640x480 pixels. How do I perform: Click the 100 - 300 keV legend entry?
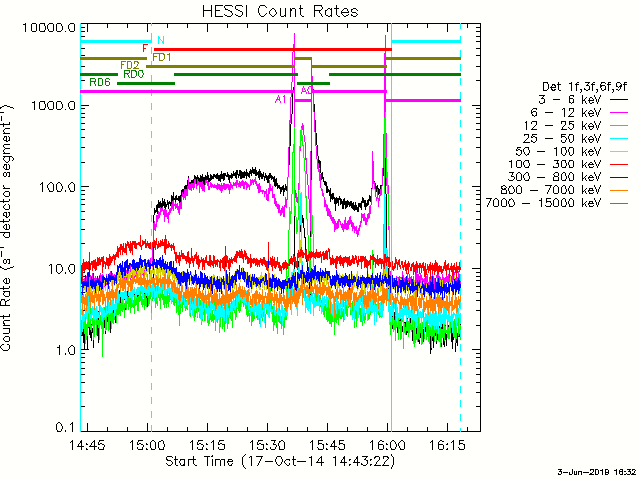coord(555,164)
